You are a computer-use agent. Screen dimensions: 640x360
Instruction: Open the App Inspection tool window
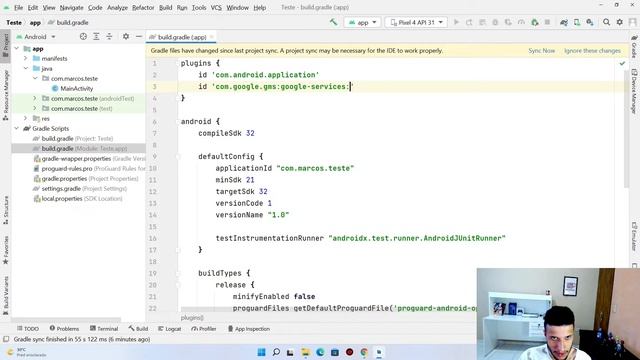click(x=249, y=329)
